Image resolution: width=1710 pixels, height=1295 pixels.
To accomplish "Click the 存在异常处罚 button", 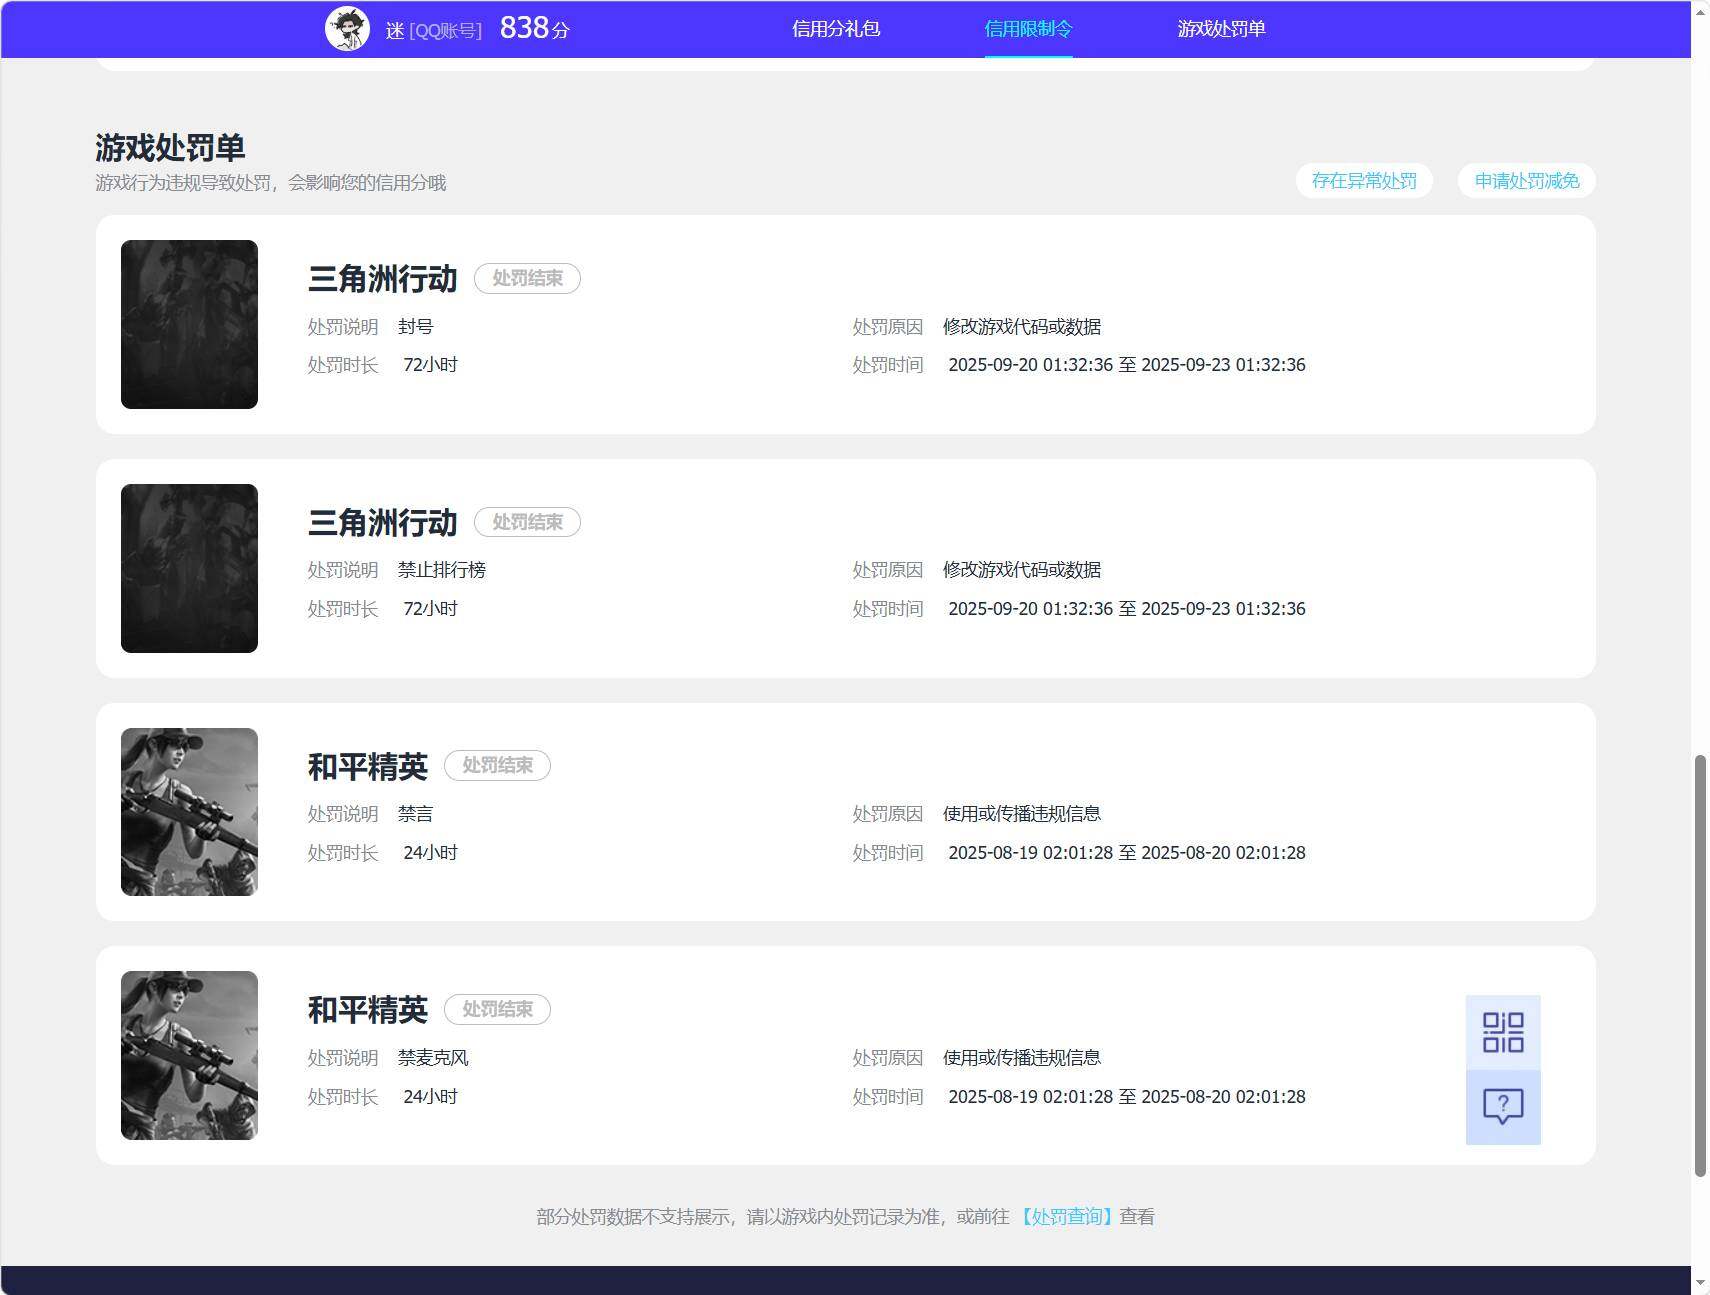I will (x=1364, y=181).
